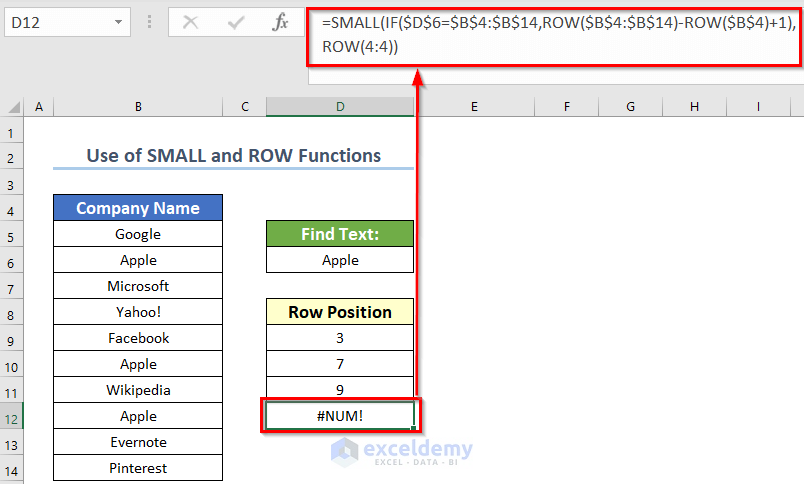Select the 'Wikipedia' cell
This screenshot has height=484, width=804.
coord(138,390)
